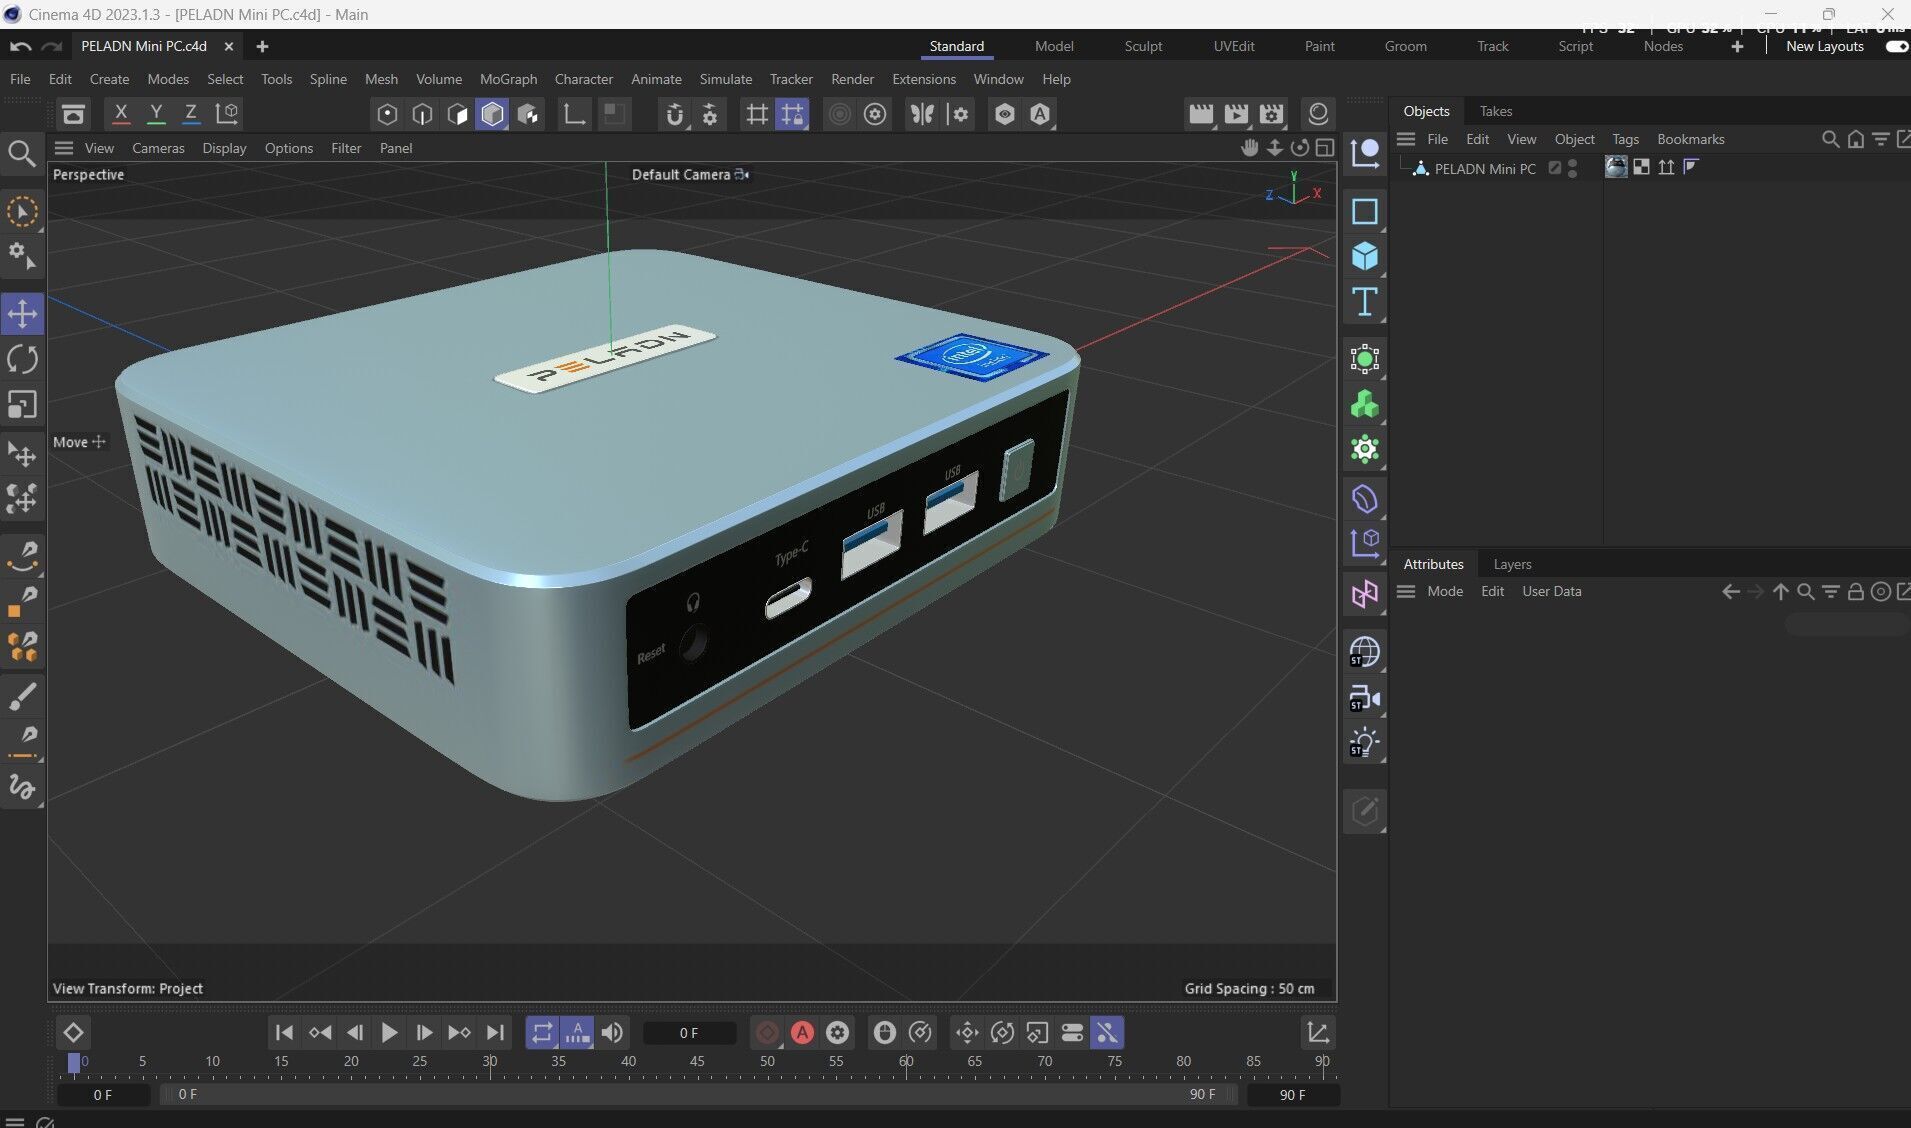Toggle Y axis lock
The width and height of the screenshot is (1911, 1128).
click(156, 114)
